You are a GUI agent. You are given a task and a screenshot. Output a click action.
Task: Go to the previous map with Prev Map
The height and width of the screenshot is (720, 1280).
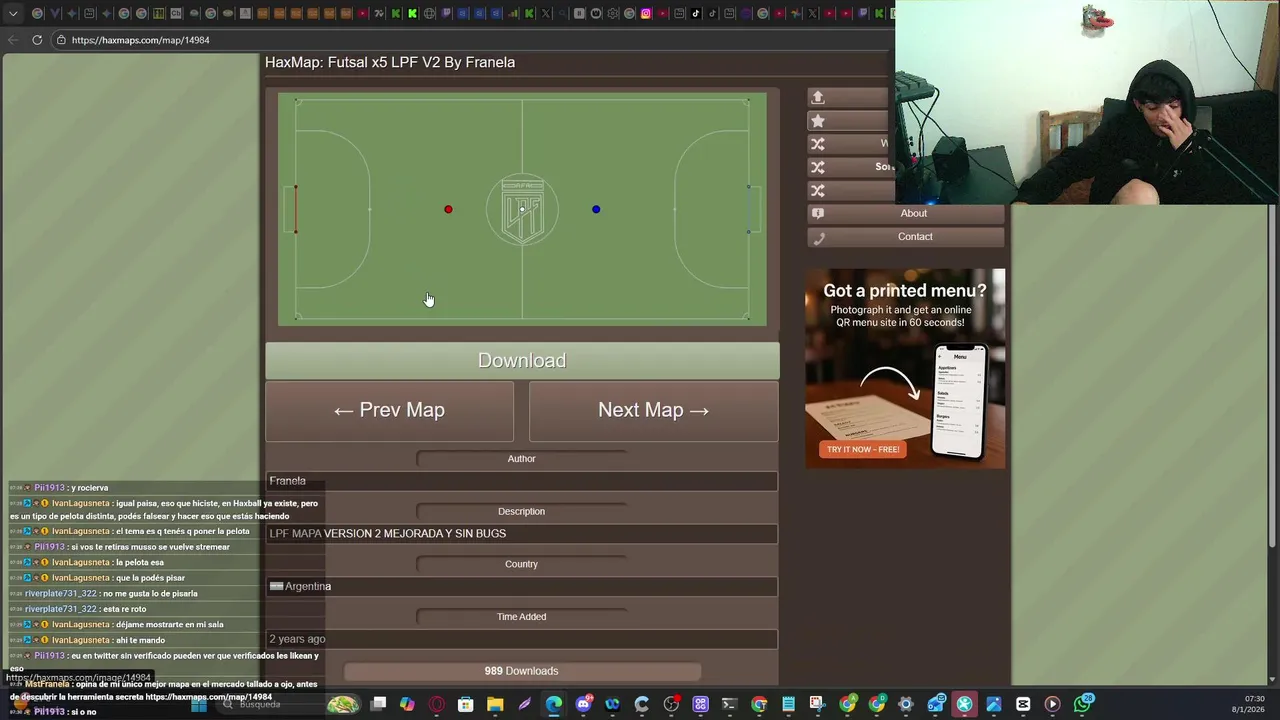(389, 410)
